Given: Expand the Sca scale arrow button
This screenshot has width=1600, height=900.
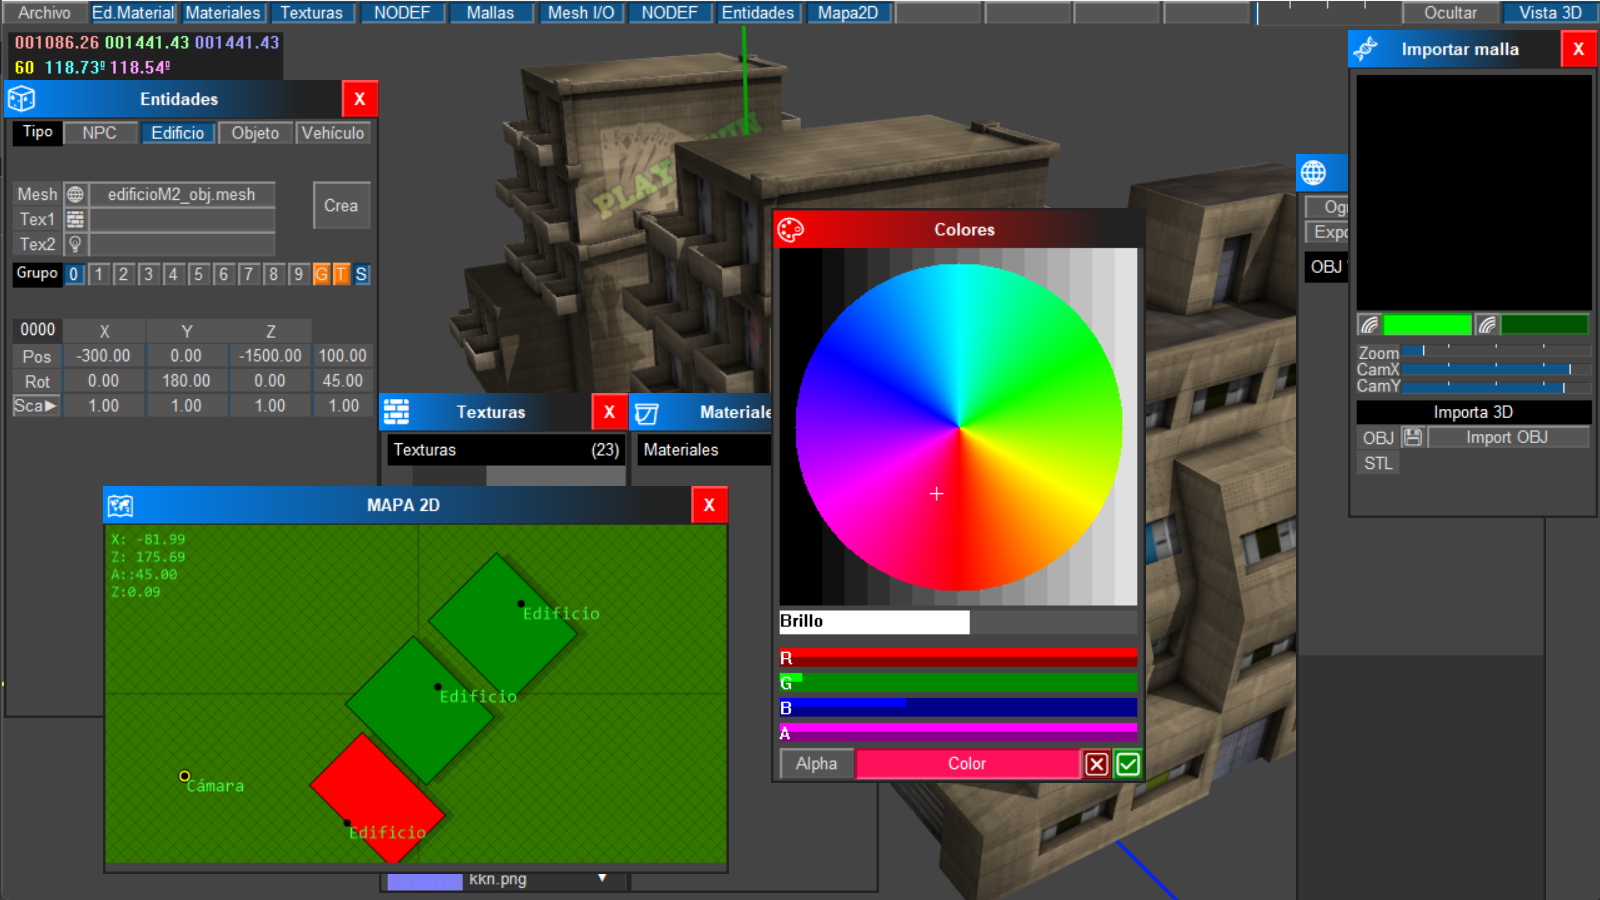Looking at the screenshot, I should 36,406.
